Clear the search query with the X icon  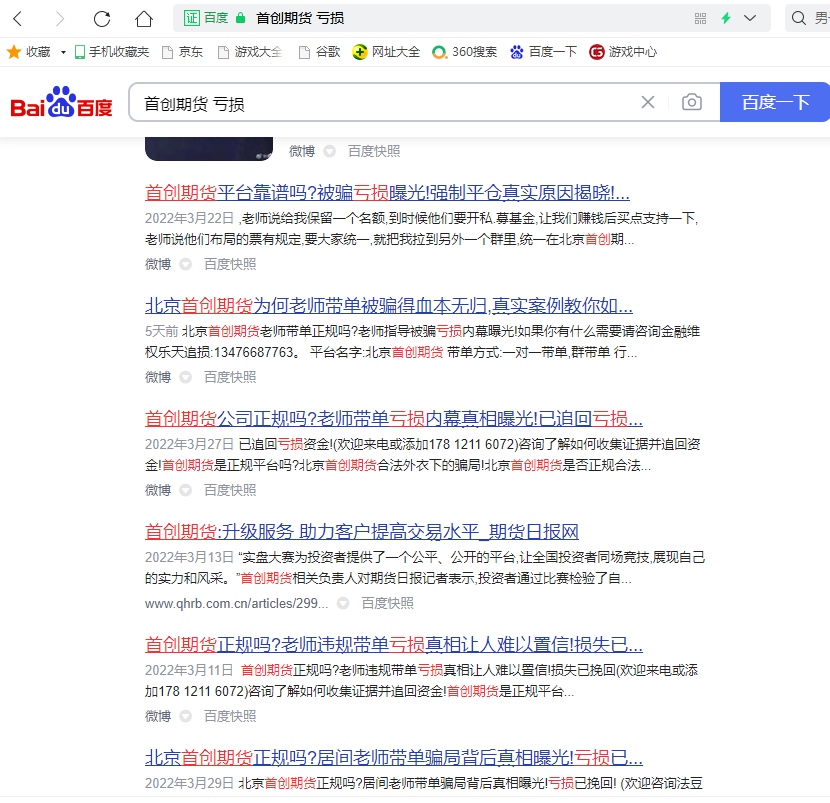[648, 102]
